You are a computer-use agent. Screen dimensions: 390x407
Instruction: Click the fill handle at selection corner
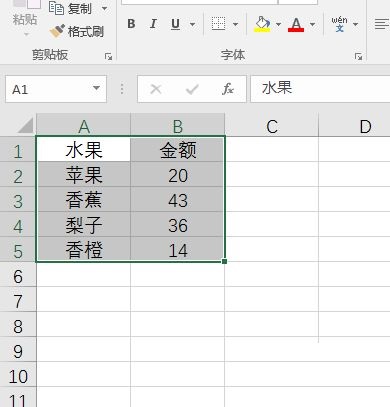coord(224,261)
